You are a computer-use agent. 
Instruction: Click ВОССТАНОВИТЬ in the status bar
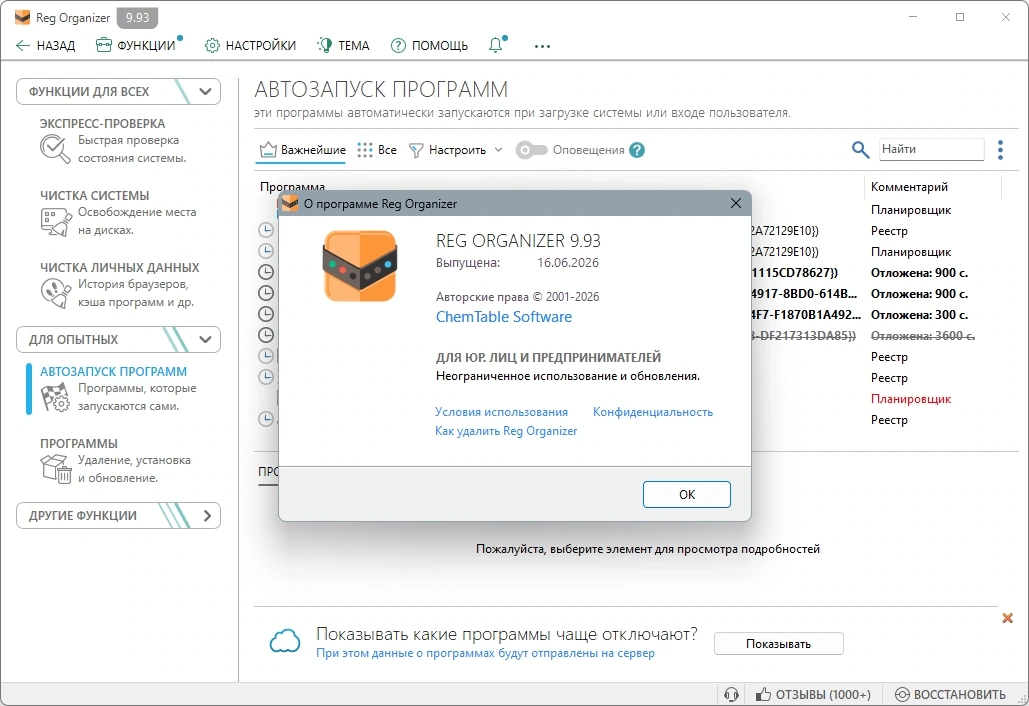point(950,694)
